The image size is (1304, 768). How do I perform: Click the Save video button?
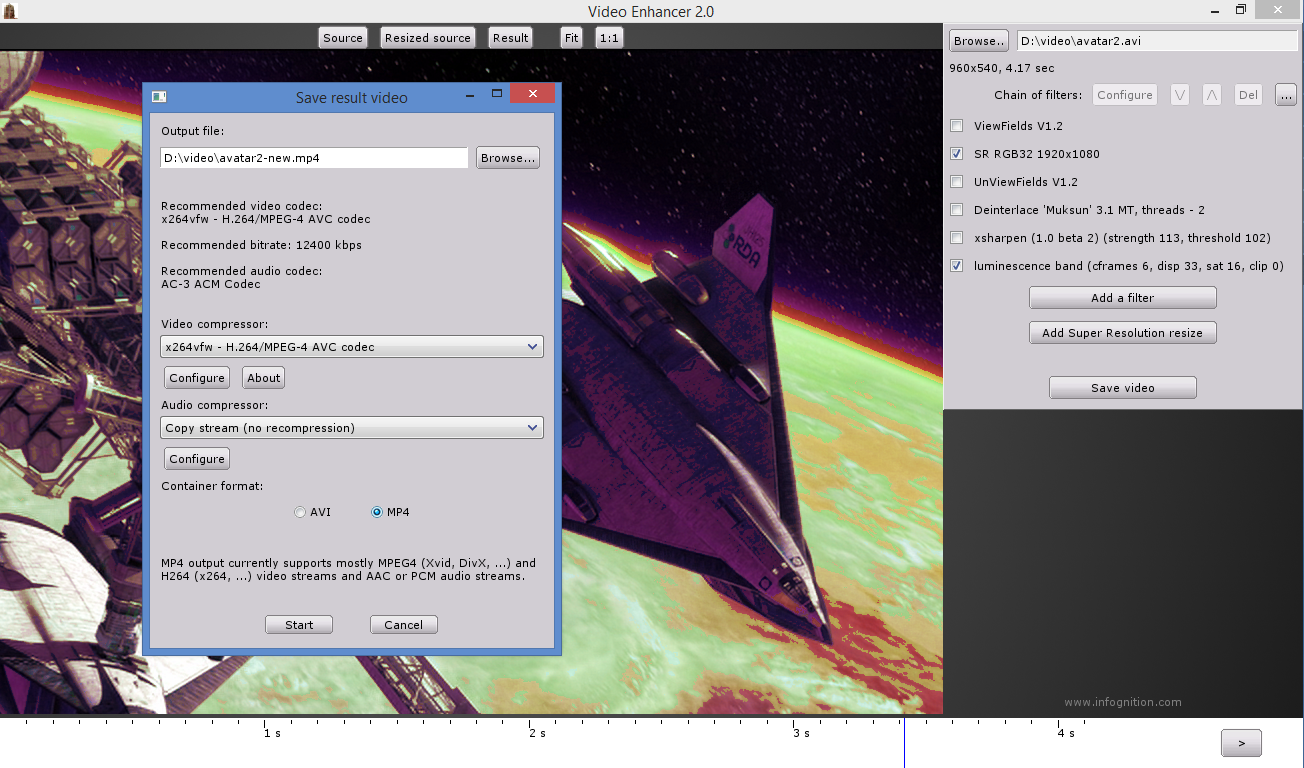(x=1123, y=388)
